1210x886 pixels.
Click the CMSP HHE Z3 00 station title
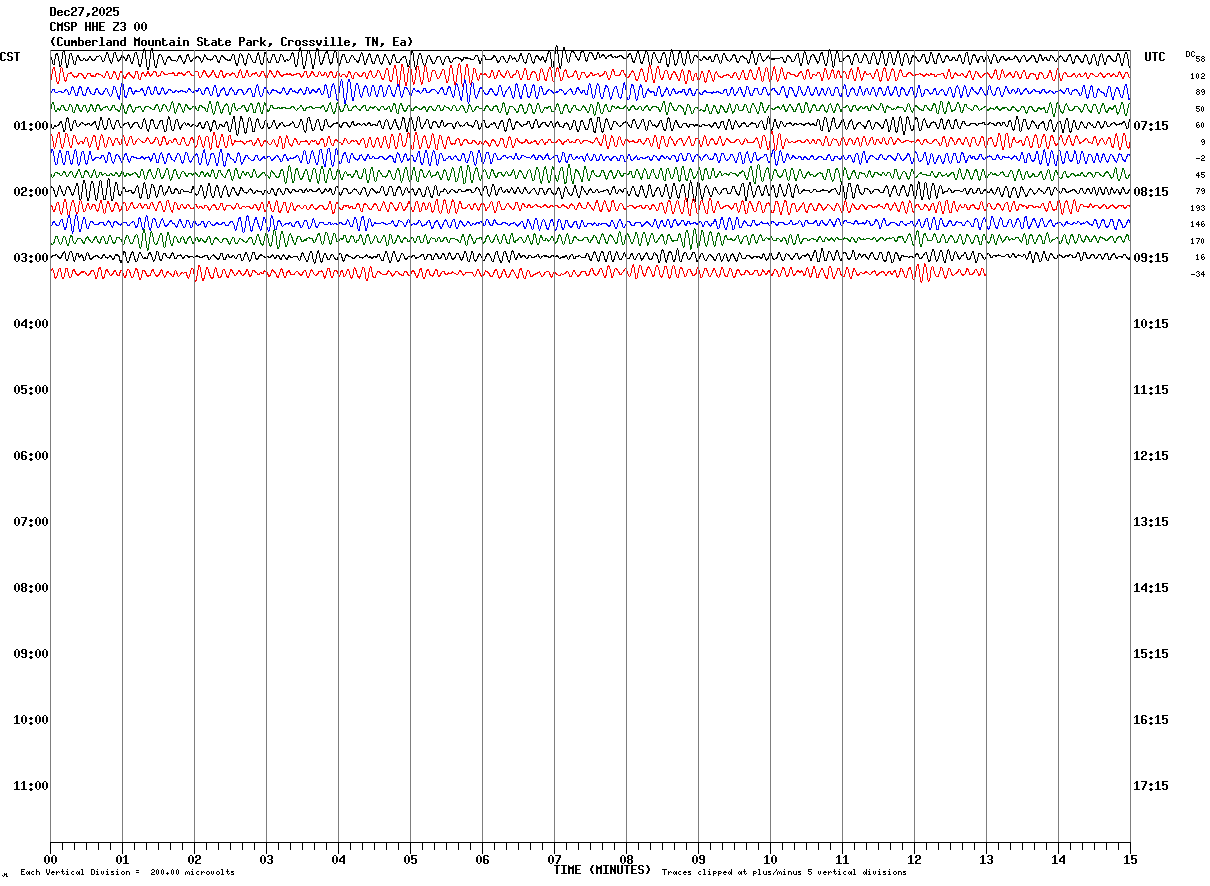[x=99, y=27]
